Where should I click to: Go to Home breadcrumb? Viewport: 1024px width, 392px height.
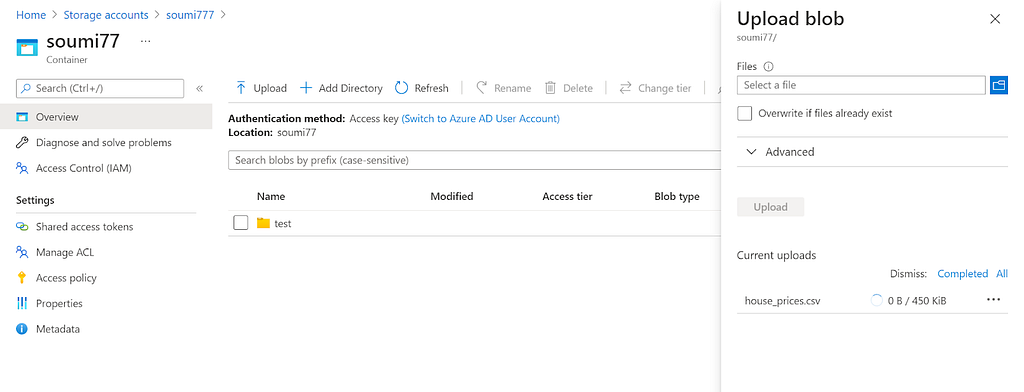[31, 15]
